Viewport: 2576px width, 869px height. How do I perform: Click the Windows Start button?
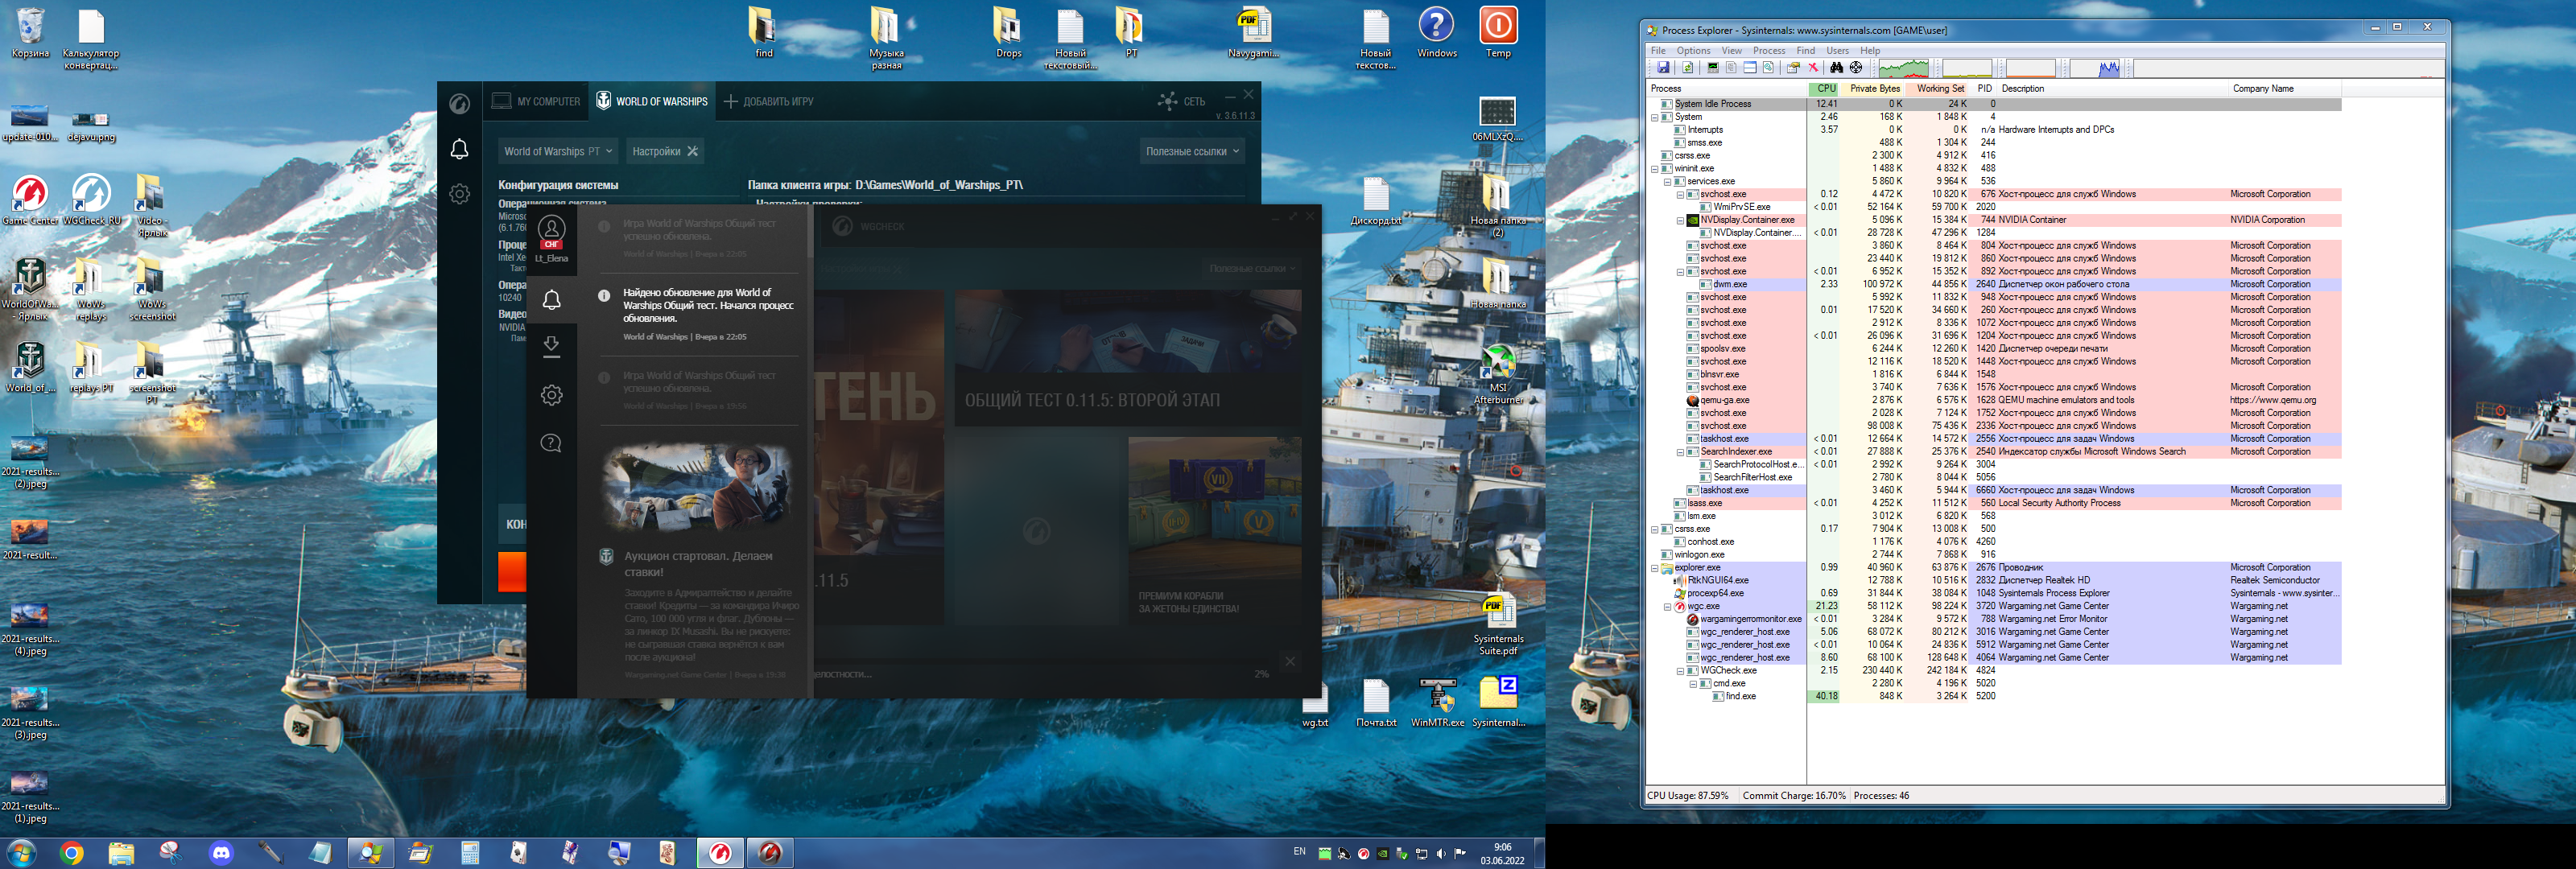click(21, 853)
